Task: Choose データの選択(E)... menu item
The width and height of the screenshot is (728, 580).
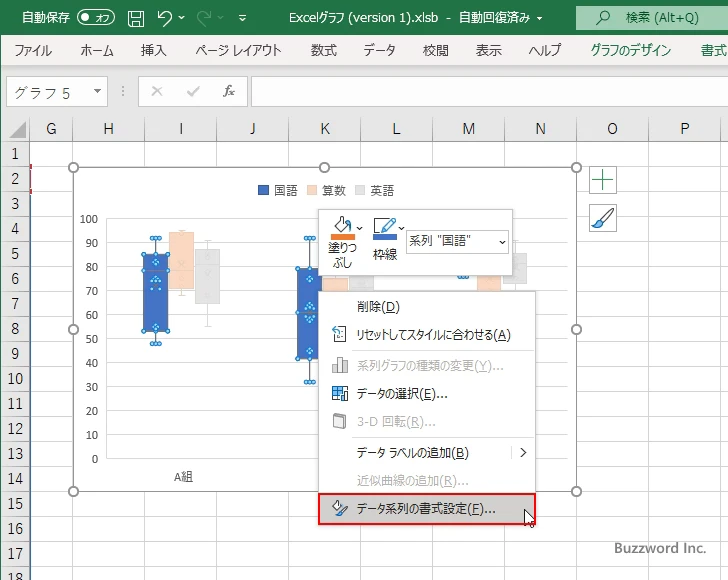Action: (427, 394)
